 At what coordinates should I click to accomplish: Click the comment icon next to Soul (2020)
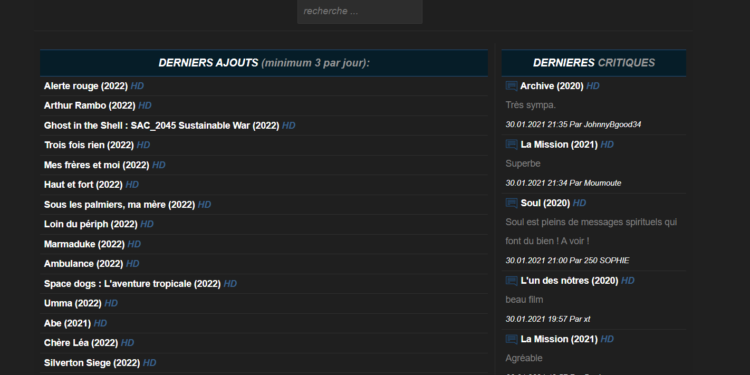[511, 203]
